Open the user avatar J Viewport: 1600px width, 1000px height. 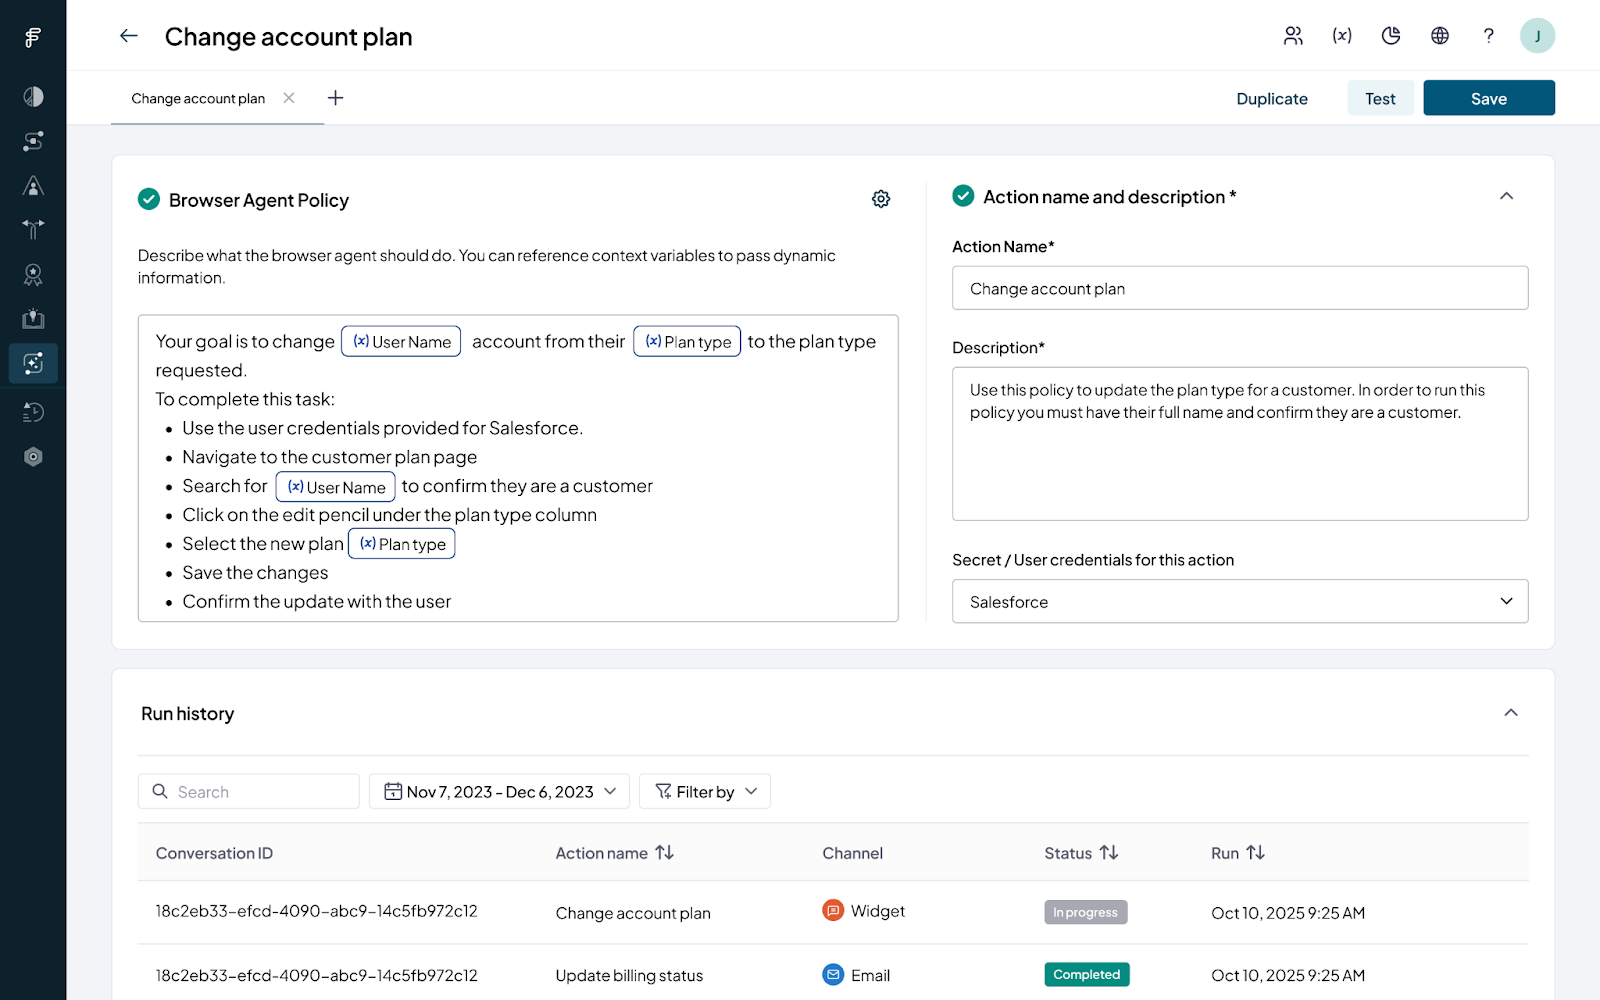point(1537,36)
